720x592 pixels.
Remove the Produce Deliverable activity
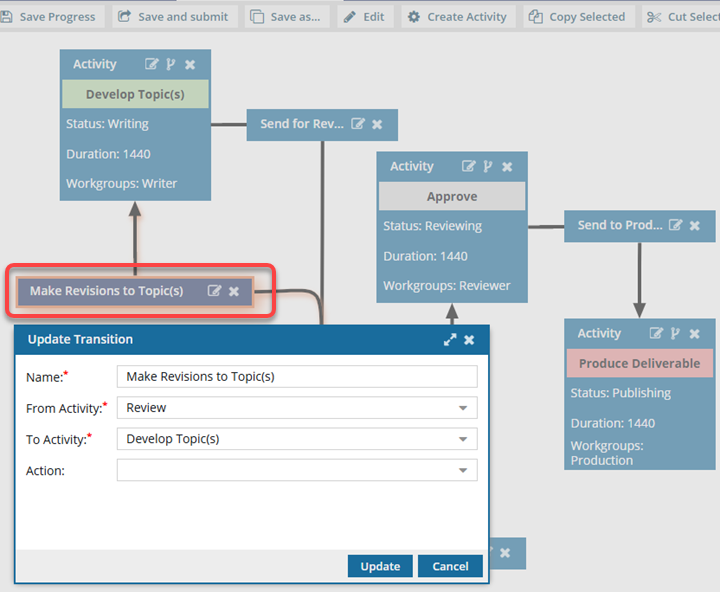pos(695,333)
